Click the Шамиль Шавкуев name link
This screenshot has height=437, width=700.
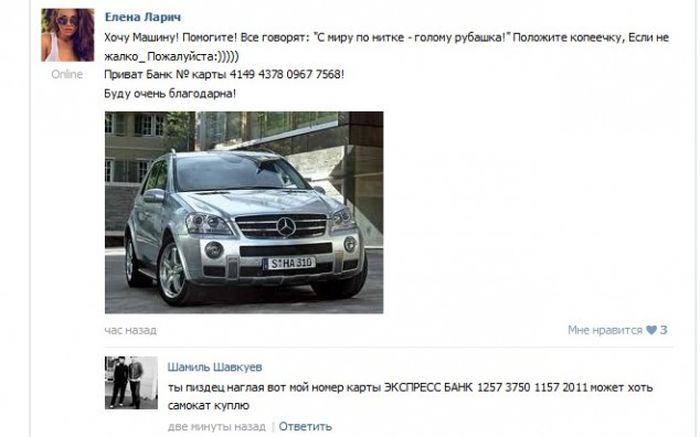[x=215, y=367]
